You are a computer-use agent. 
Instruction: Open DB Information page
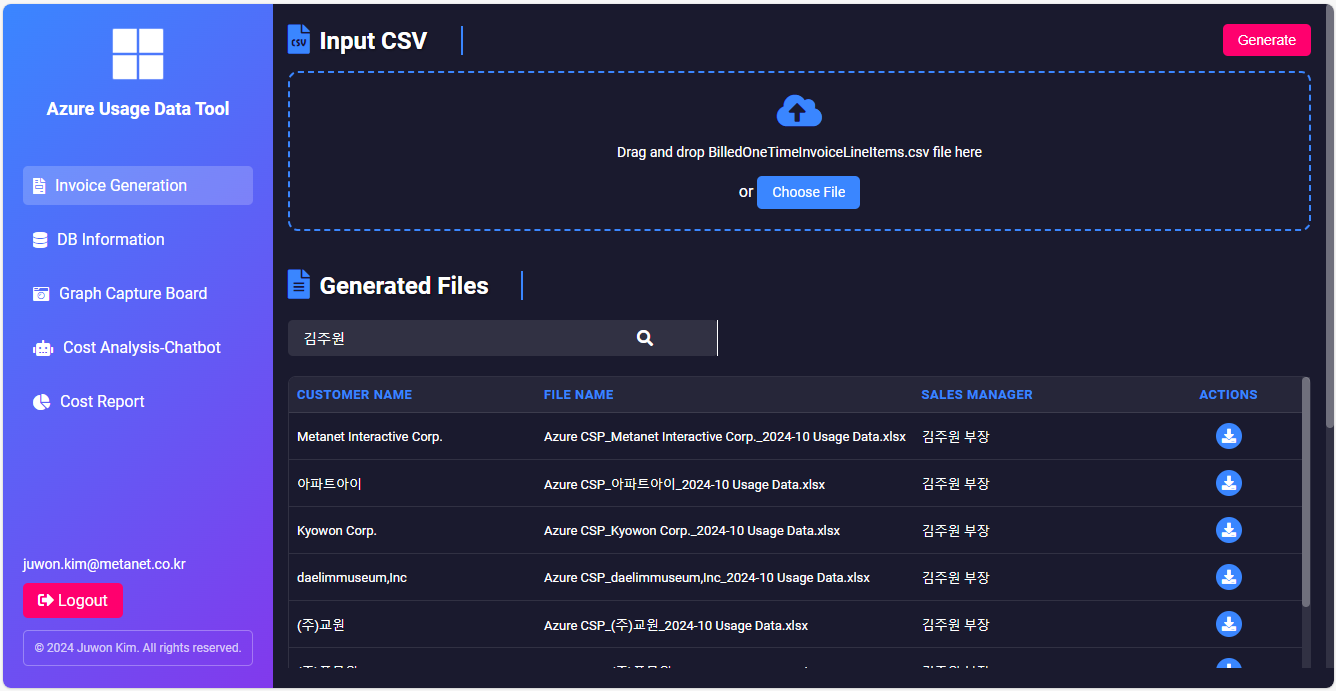[x=138, y=240]
